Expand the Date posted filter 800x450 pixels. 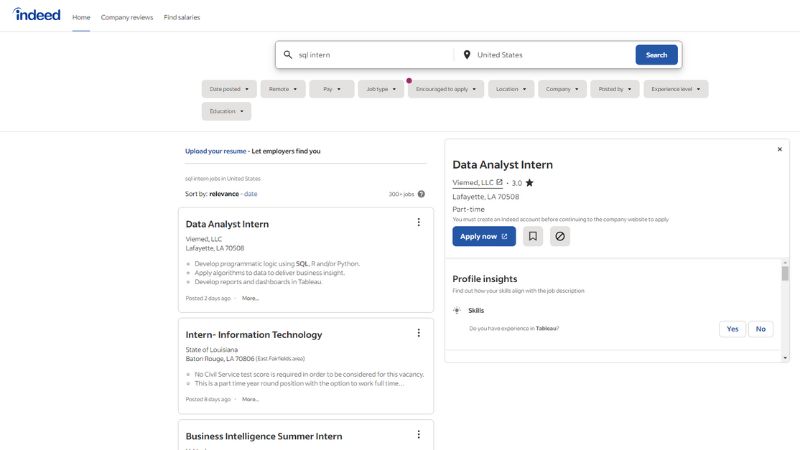pyautogui.click(x=229, y=89)
